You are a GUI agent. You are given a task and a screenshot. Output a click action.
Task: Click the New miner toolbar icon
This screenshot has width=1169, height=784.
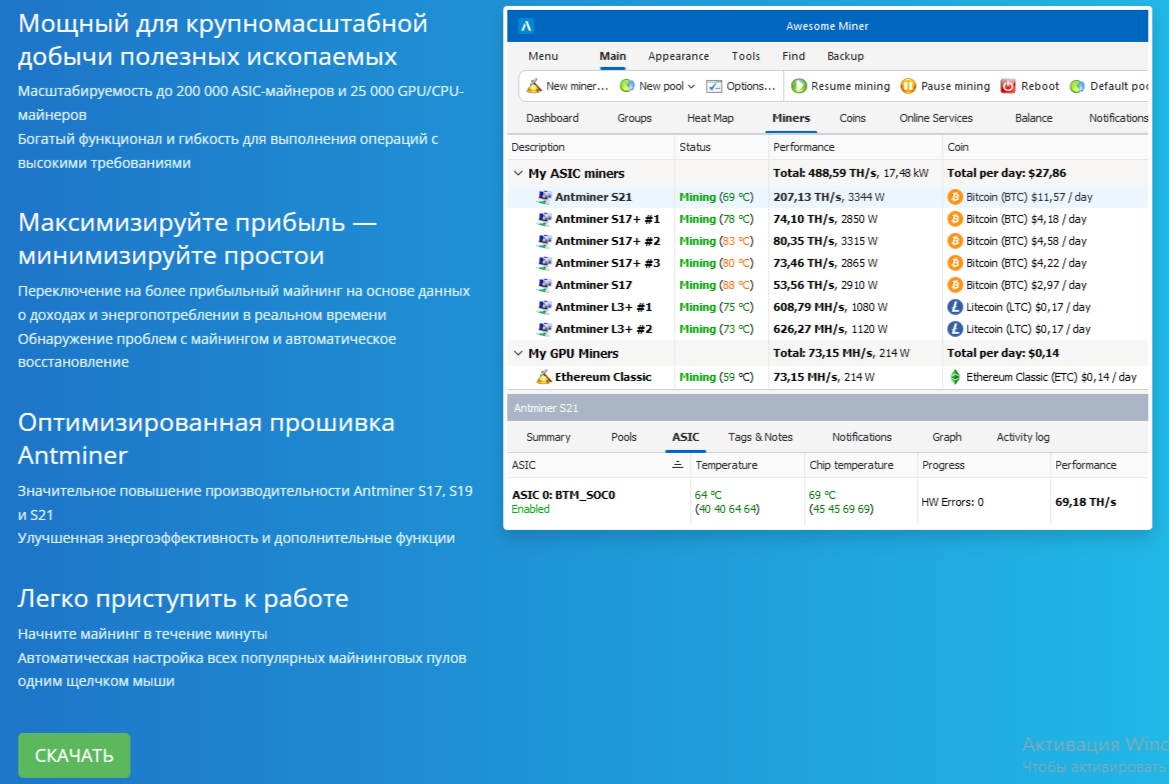tap(534, 86)
